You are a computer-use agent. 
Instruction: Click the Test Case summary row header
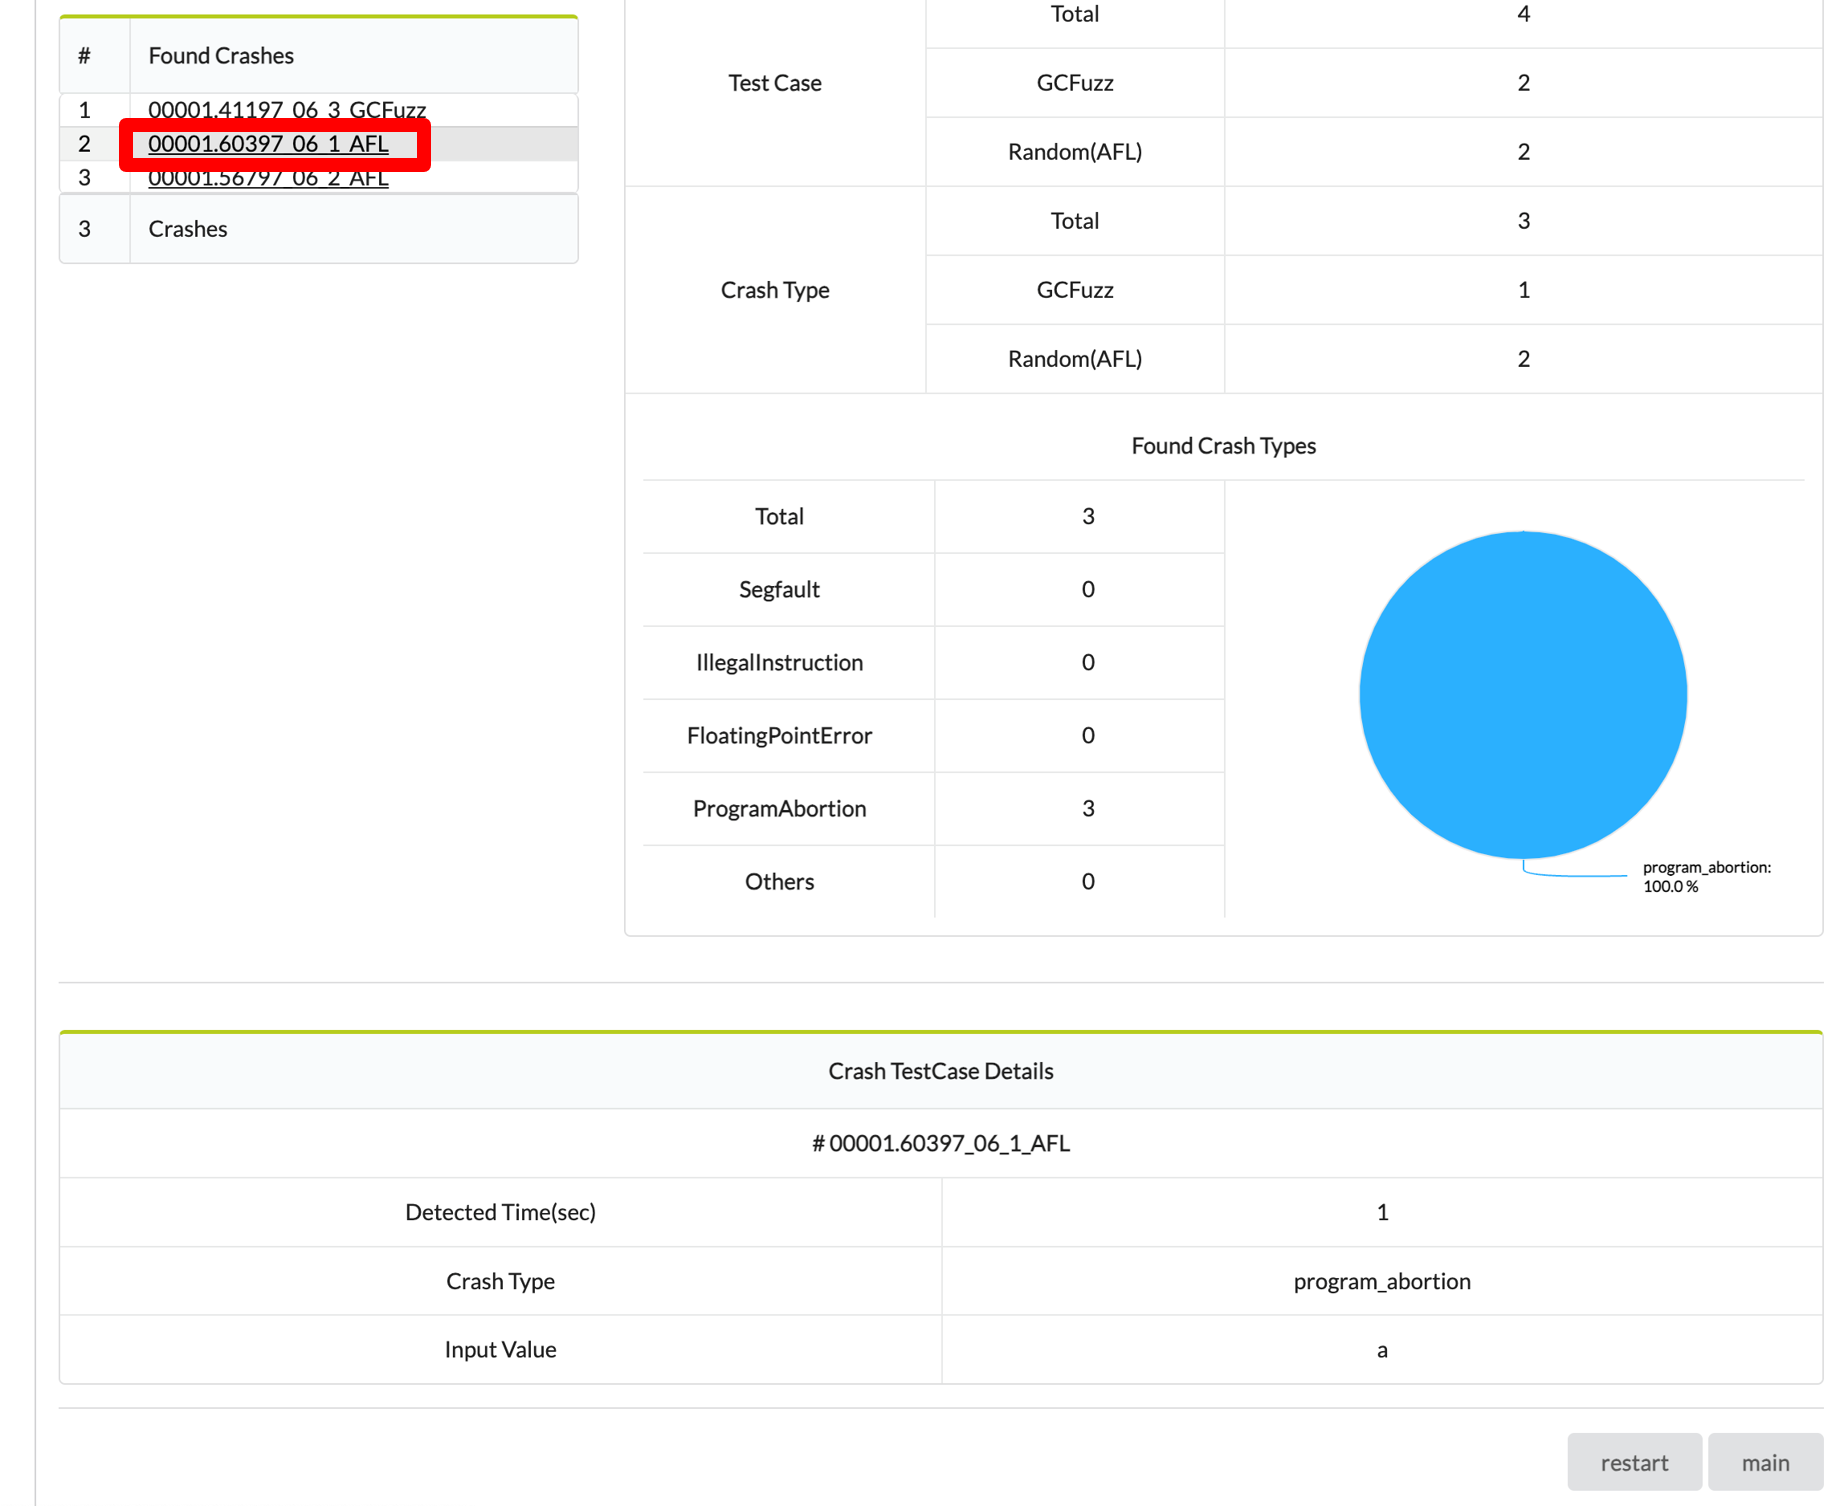tap(775, 83)
